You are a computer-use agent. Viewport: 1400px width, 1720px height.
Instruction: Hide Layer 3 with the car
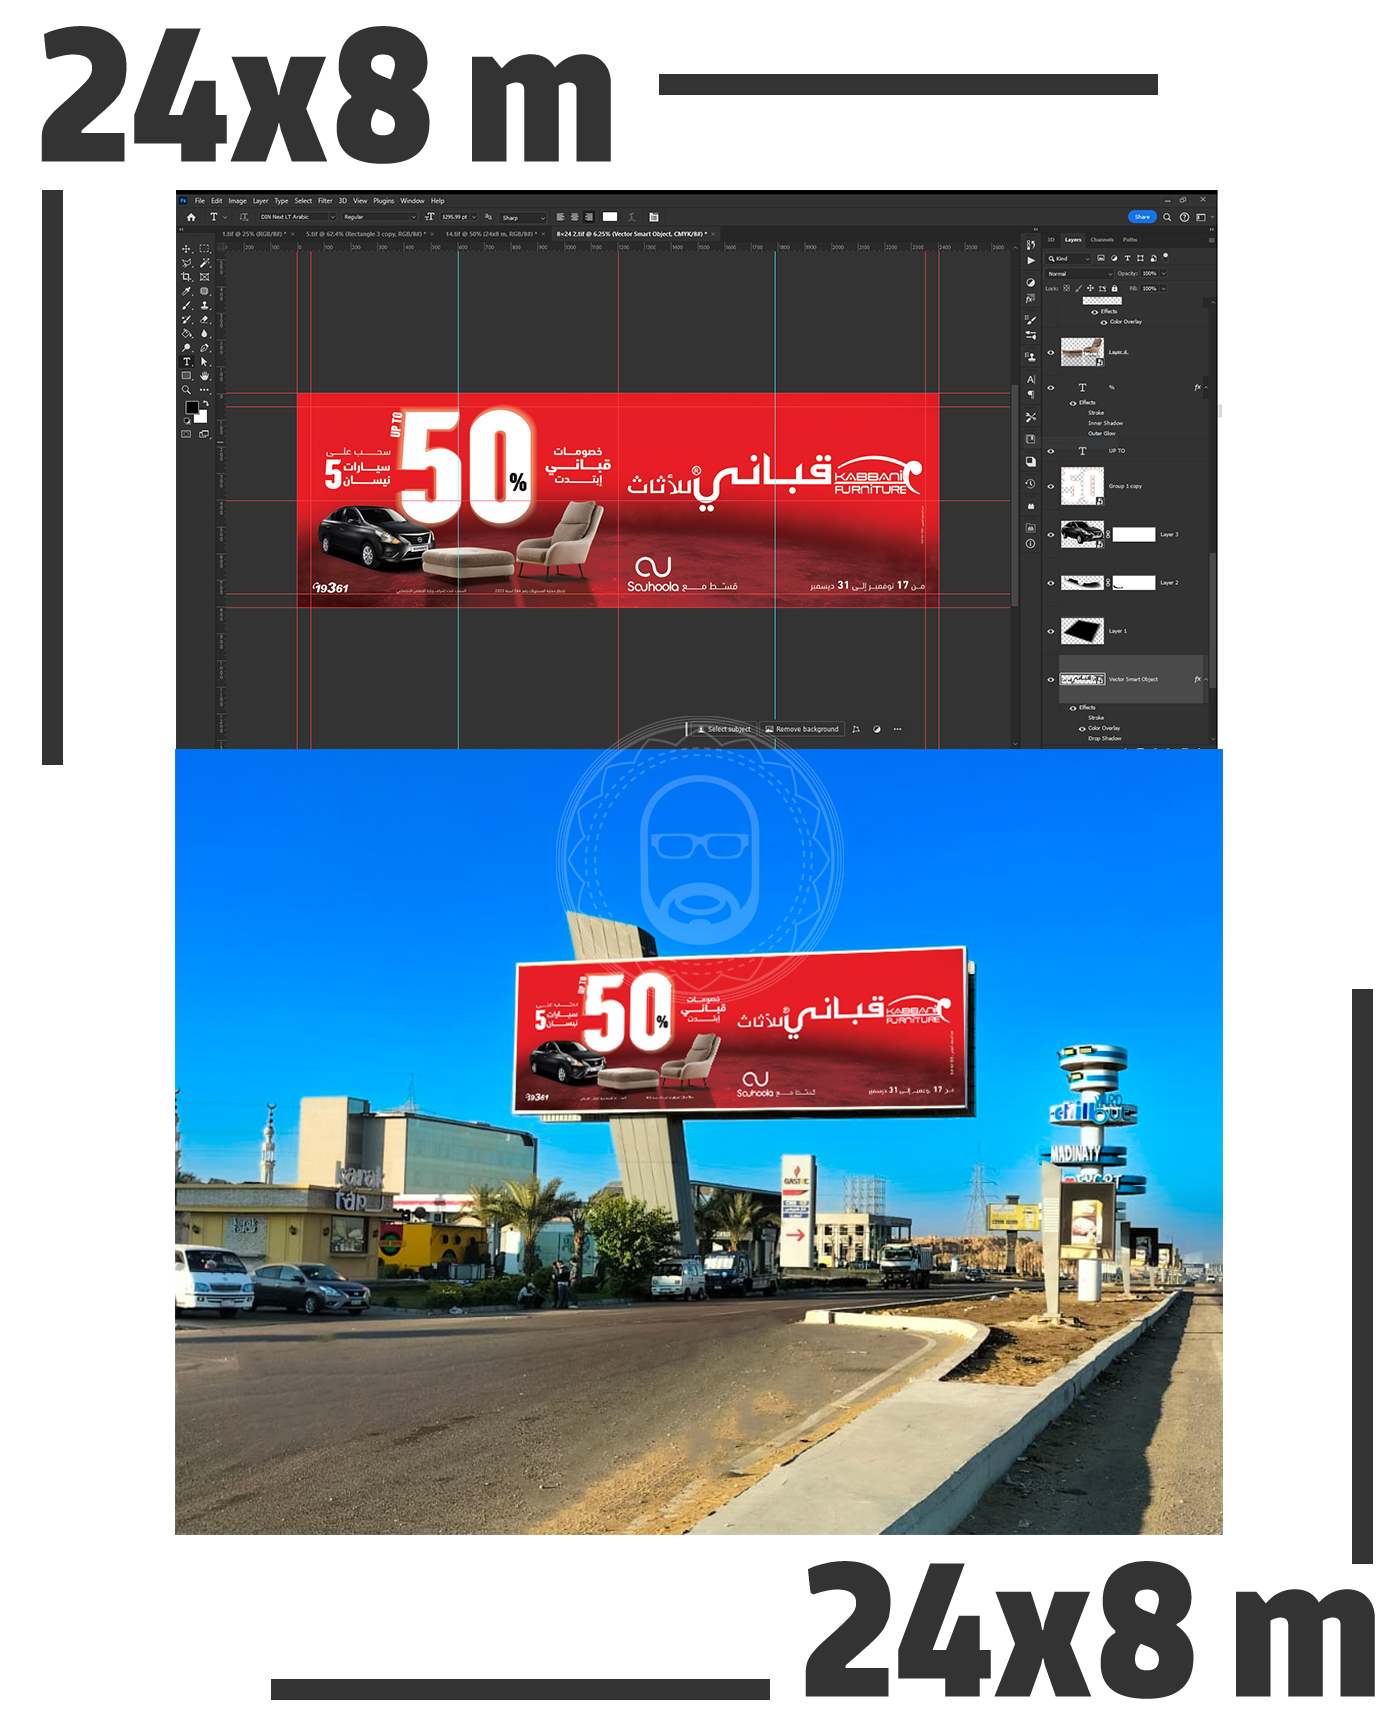click(1050, 535)
